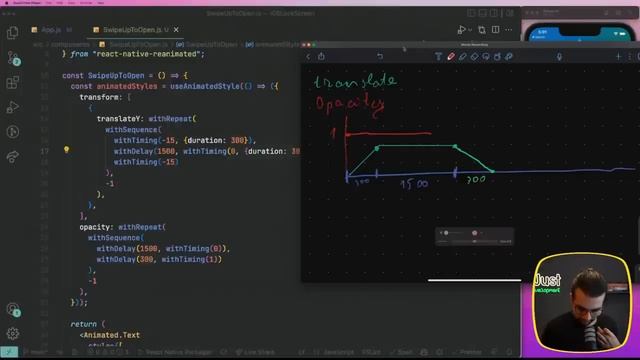
Task: Select the link tool in the notes toolbar
Action: tap(509, 56)
